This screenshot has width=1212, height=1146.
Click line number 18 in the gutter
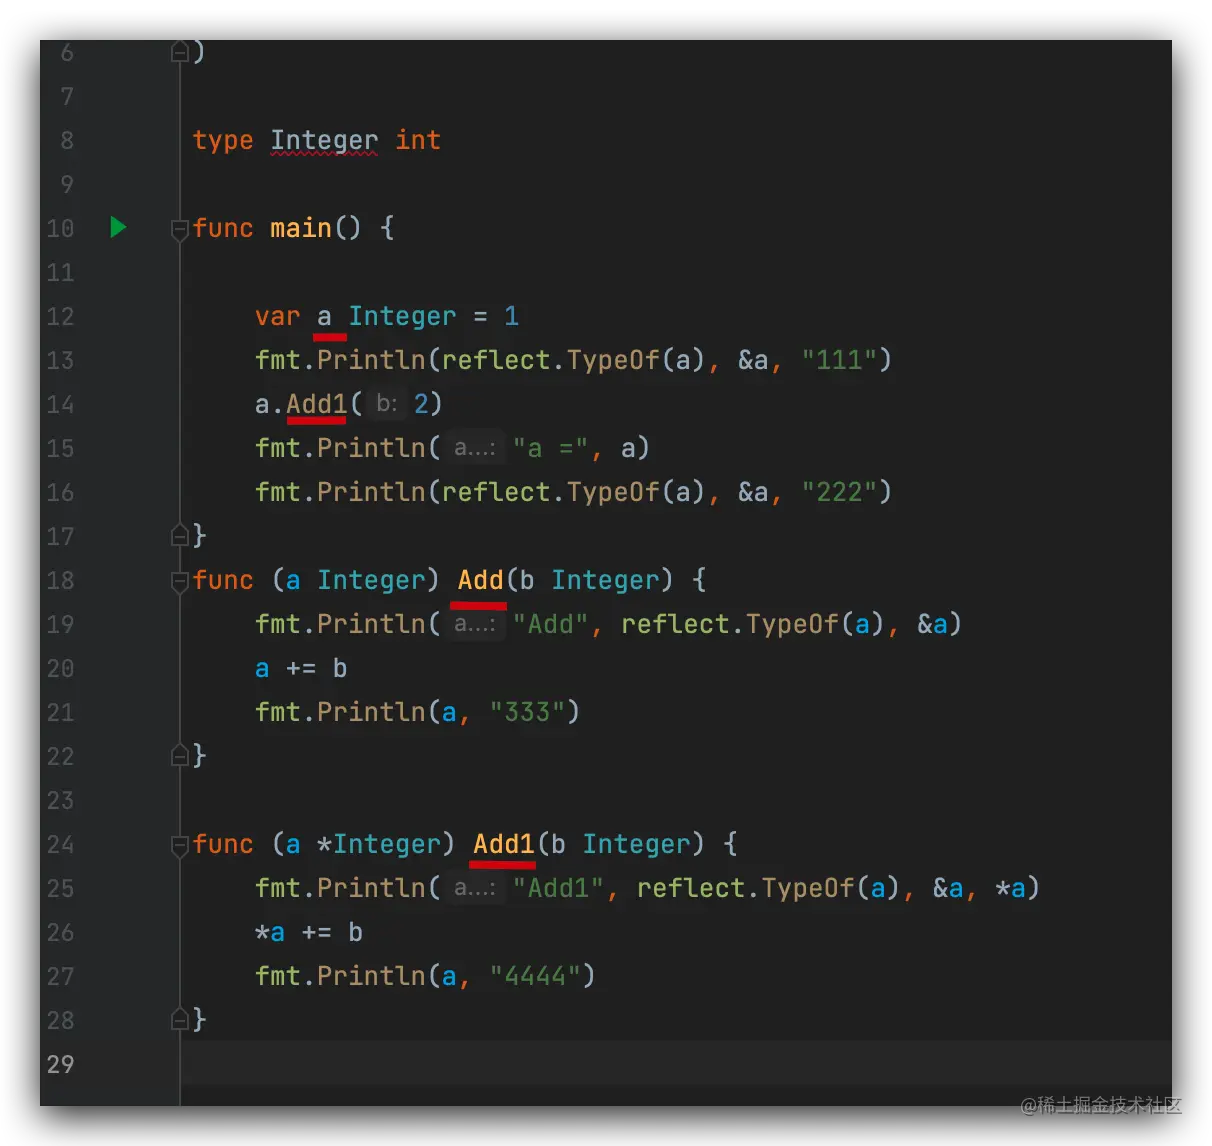60,580
